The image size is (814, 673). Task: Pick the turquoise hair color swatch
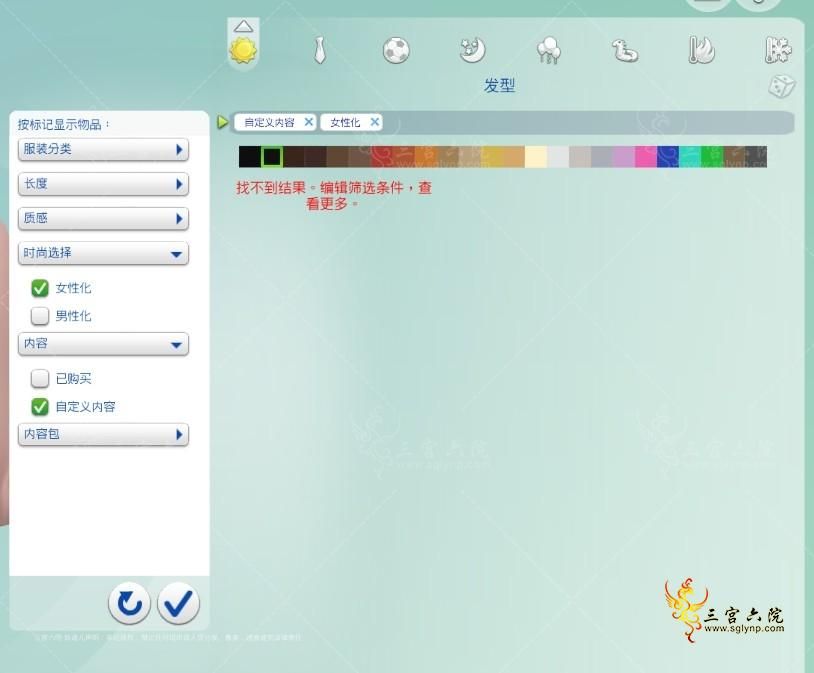coord(689,157)
